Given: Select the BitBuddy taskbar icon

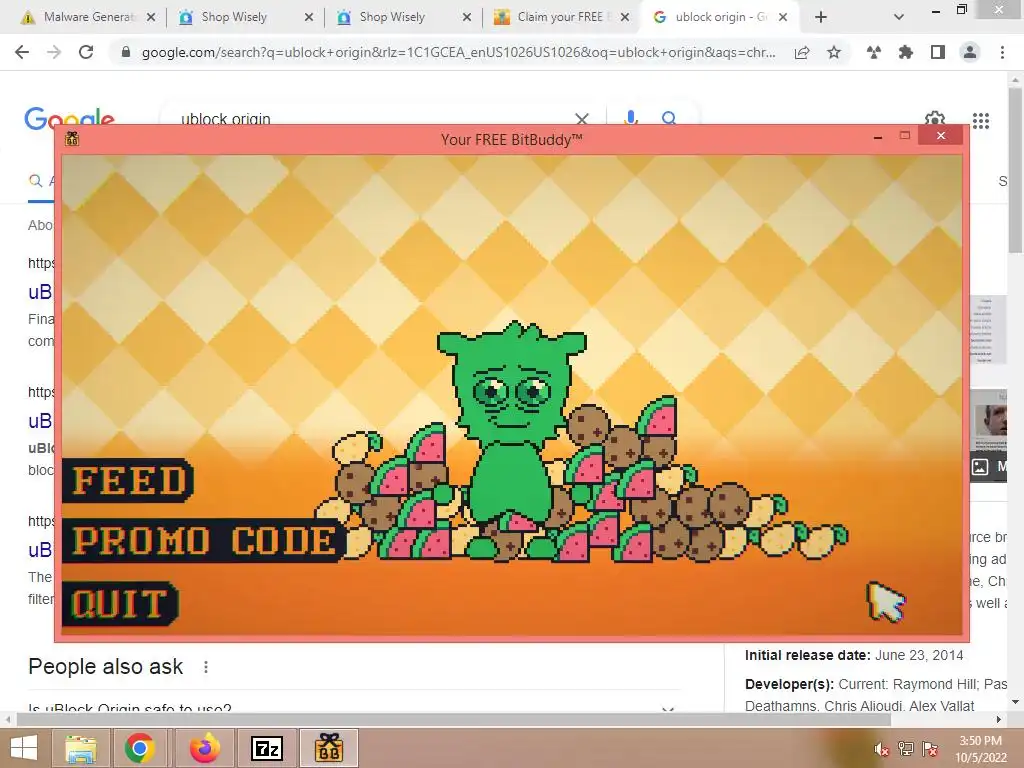Looking at the screenshot, I should [x=329, y=748].
